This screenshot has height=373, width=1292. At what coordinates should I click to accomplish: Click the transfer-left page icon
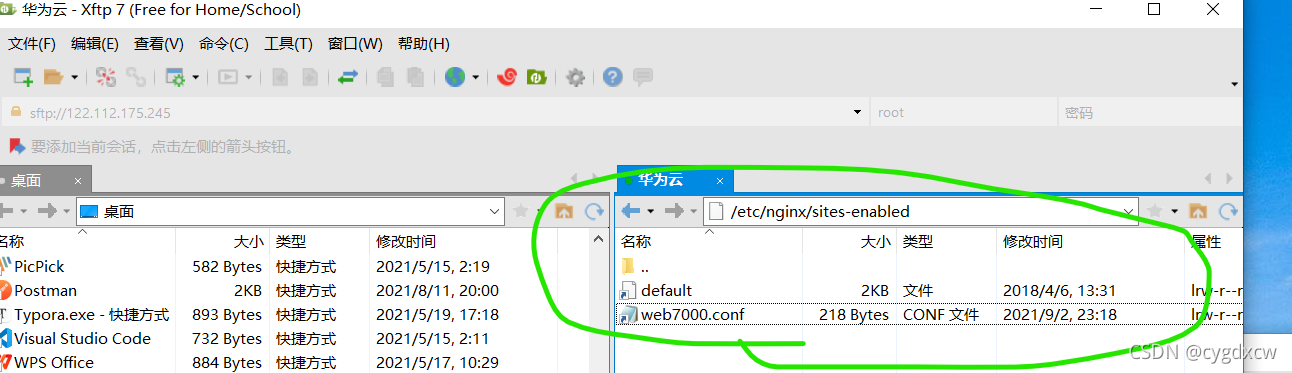281,77
